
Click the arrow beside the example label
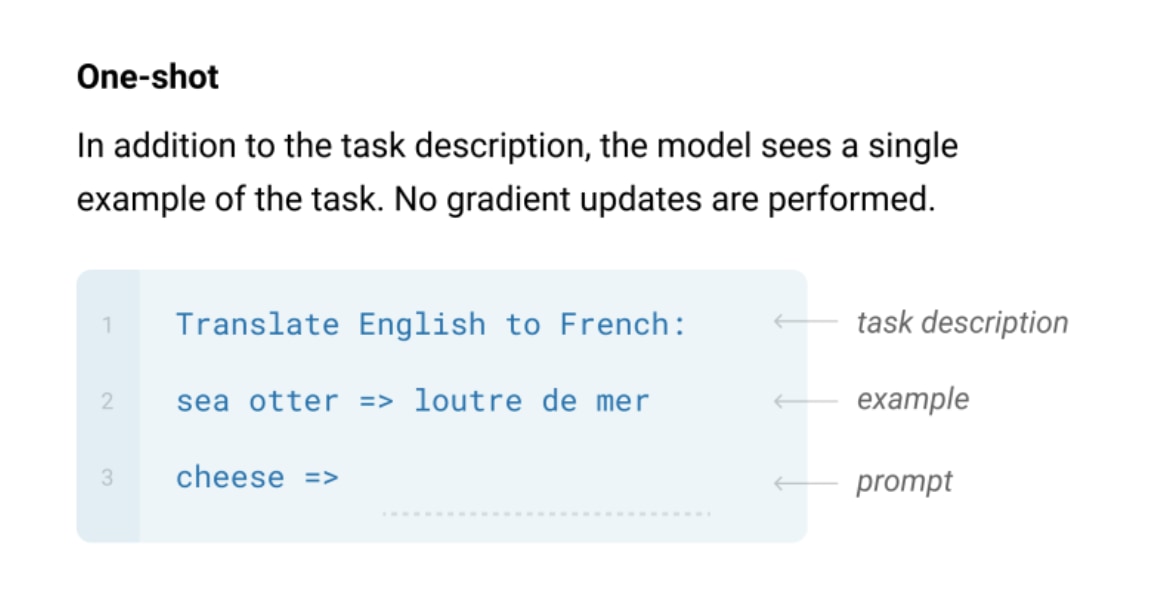coord(805,401)
